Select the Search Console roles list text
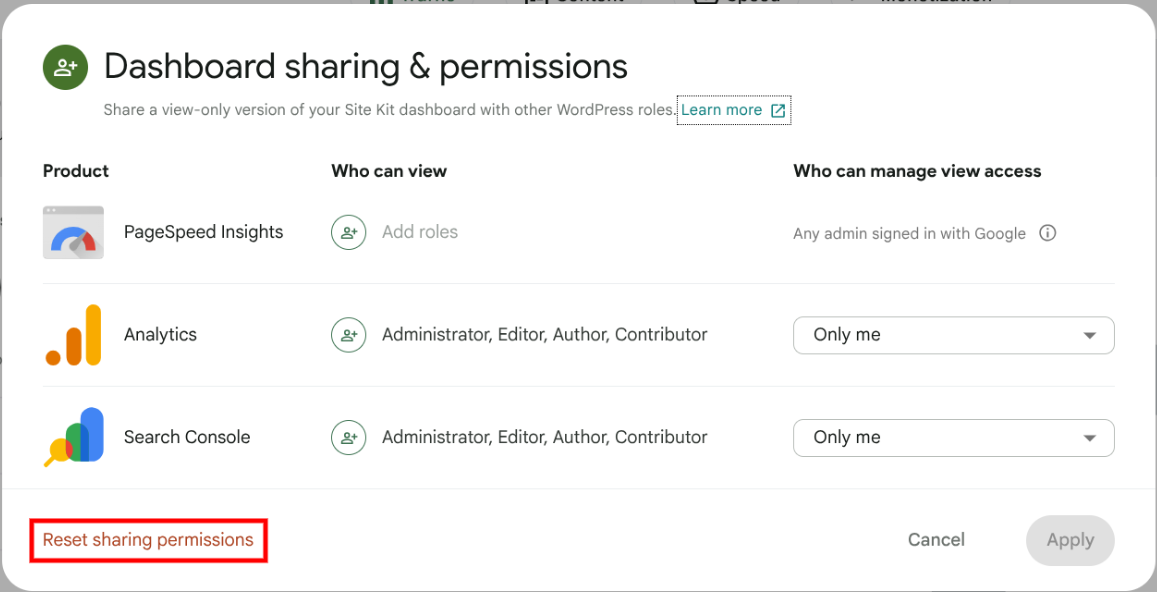The image size is (1157, 592). [x=544, y=437]
